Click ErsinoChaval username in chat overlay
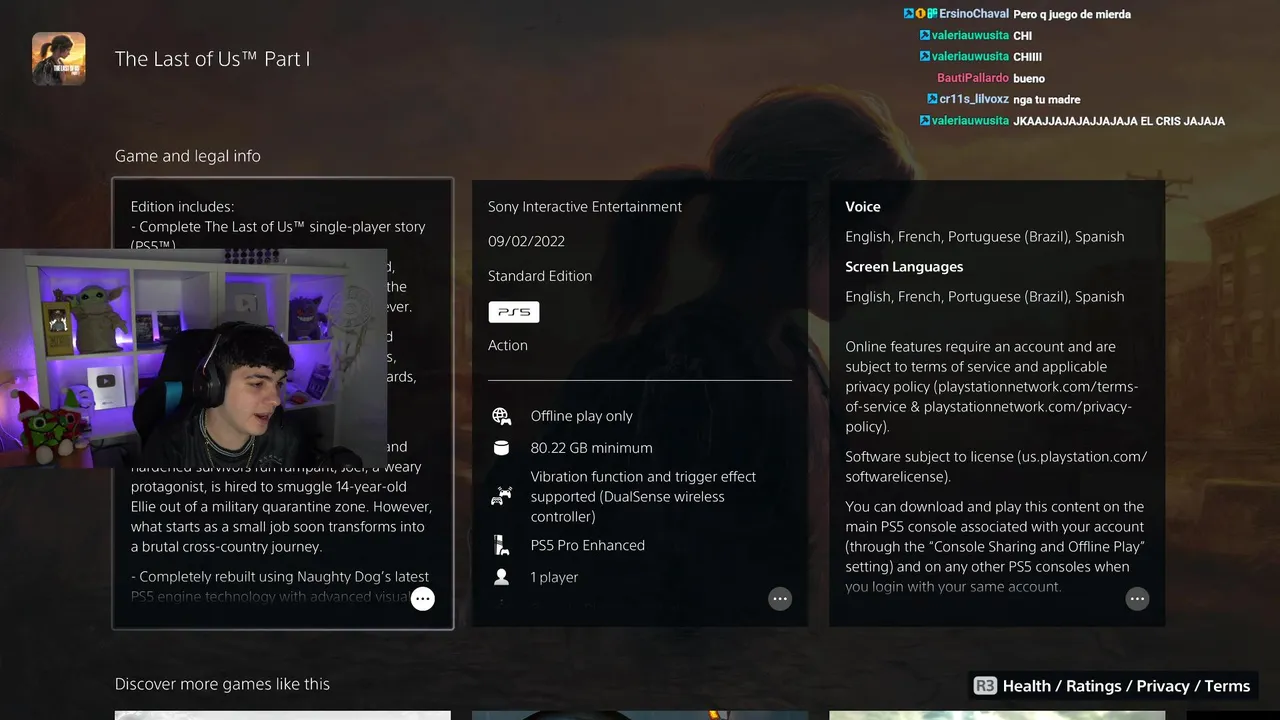 click(974, 14)
